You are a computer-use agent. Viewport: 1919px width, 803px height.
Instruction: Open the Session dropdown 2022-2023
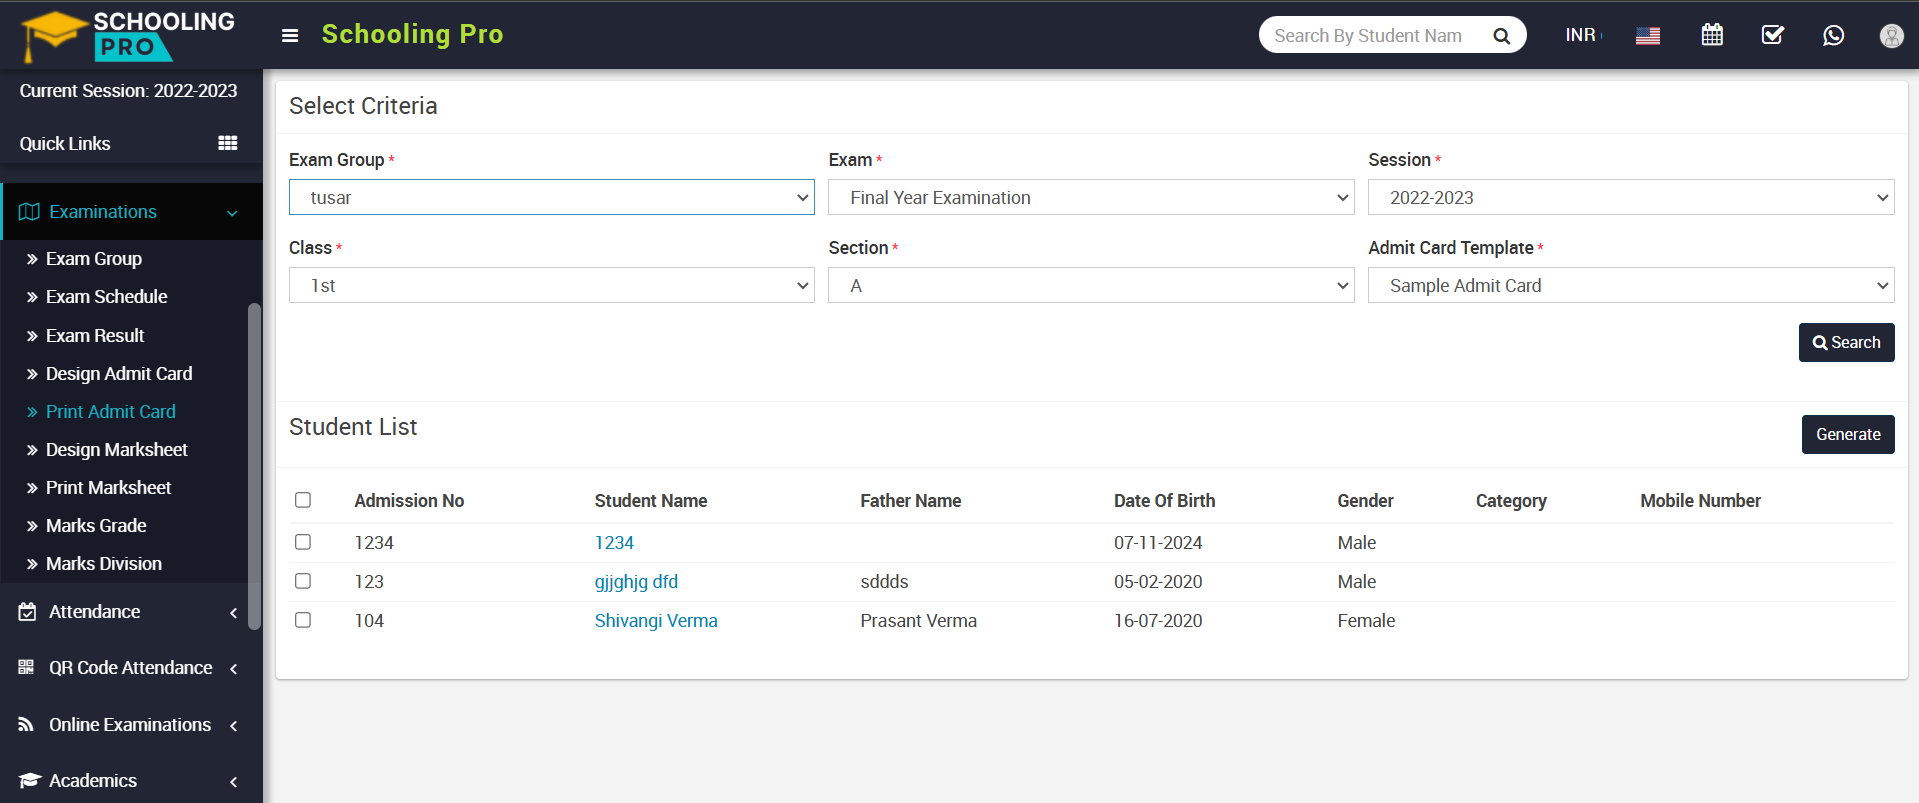1631,197
